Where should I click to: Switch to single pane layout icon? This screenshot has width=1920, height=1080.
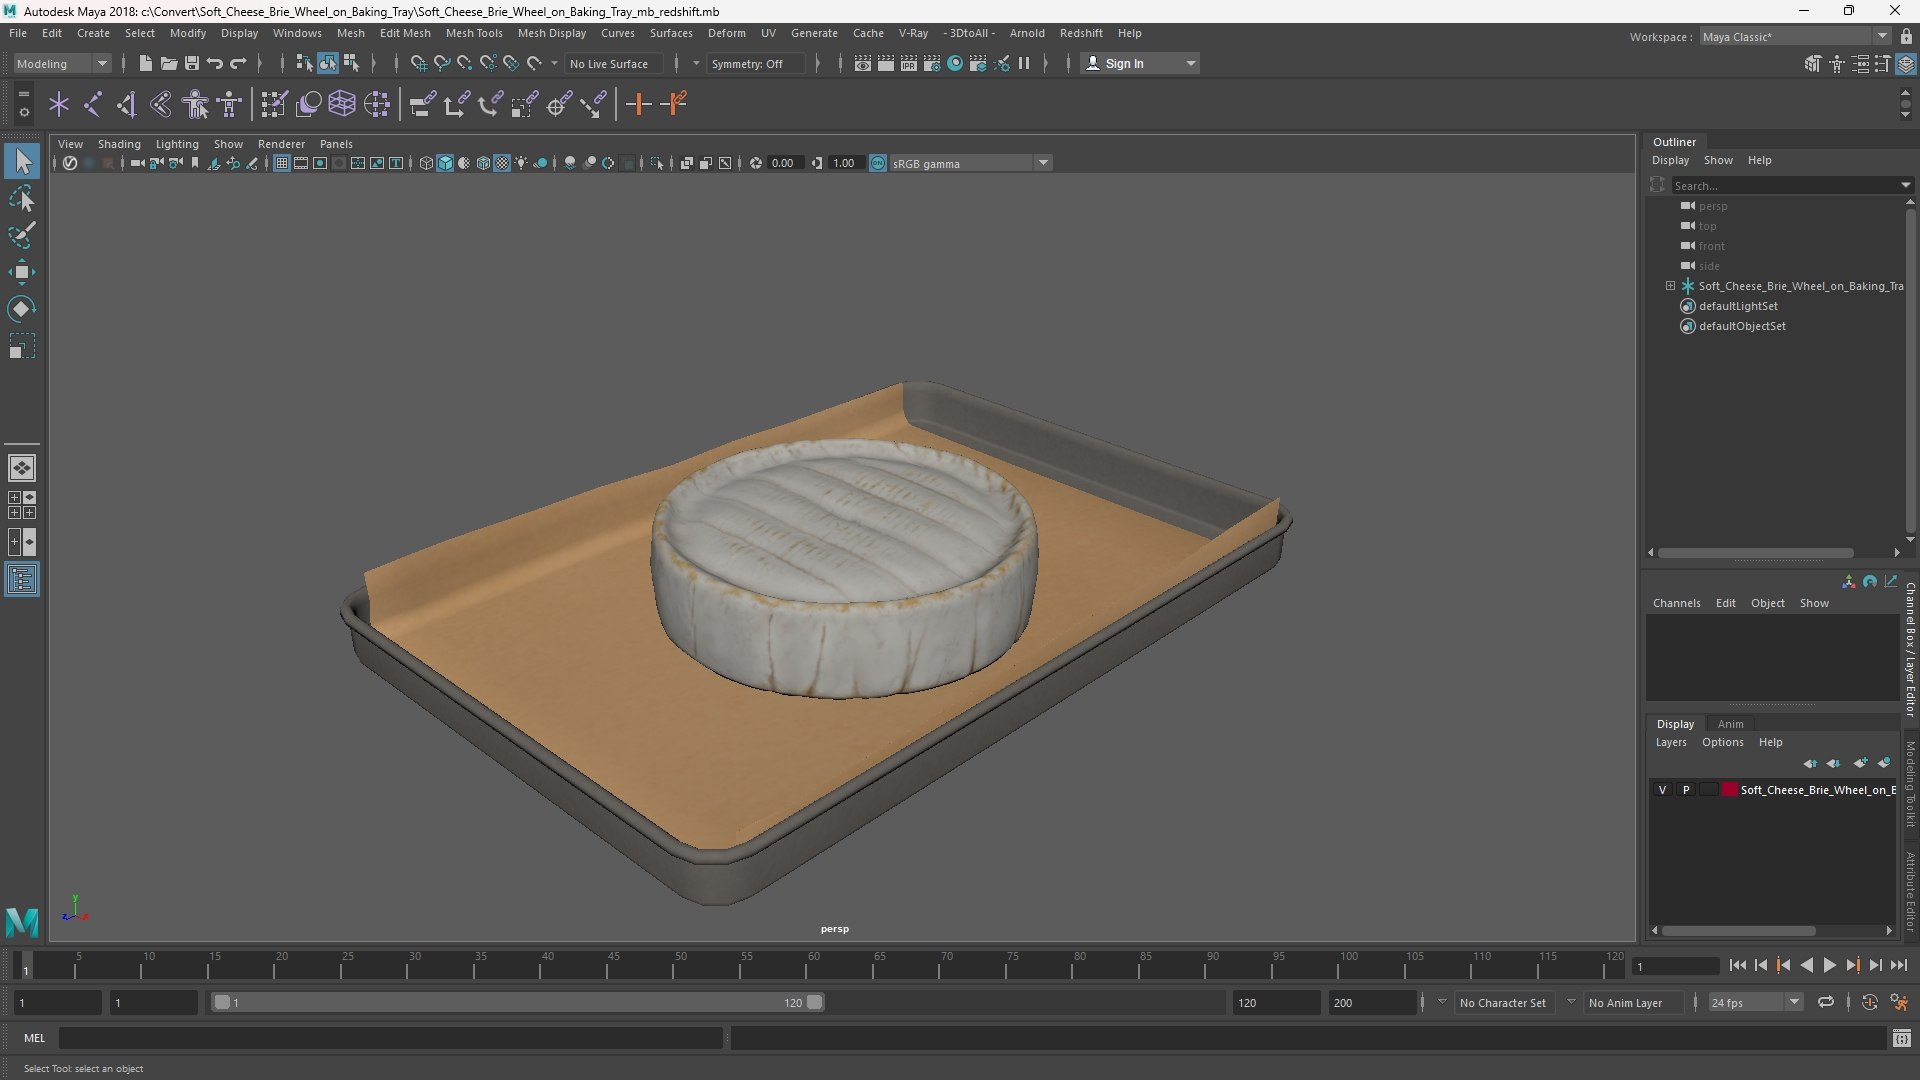22,468
